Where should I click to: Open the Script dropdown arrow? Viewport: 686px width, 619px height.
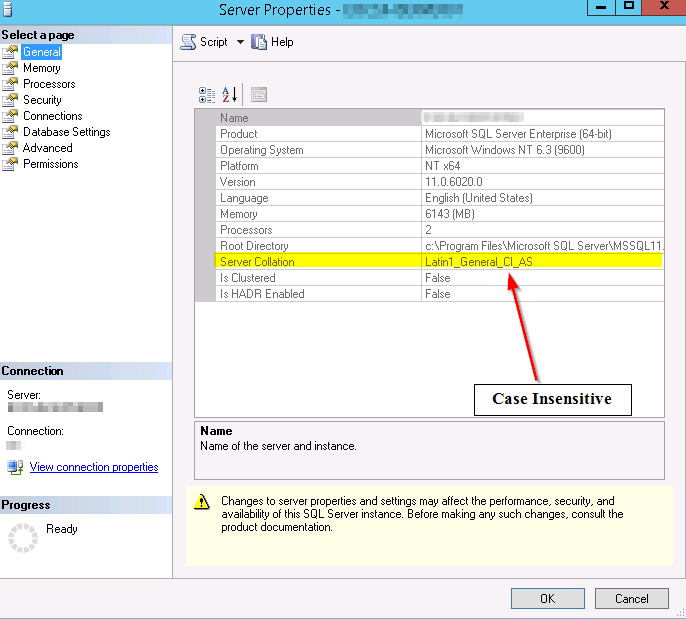click(240, 42)
